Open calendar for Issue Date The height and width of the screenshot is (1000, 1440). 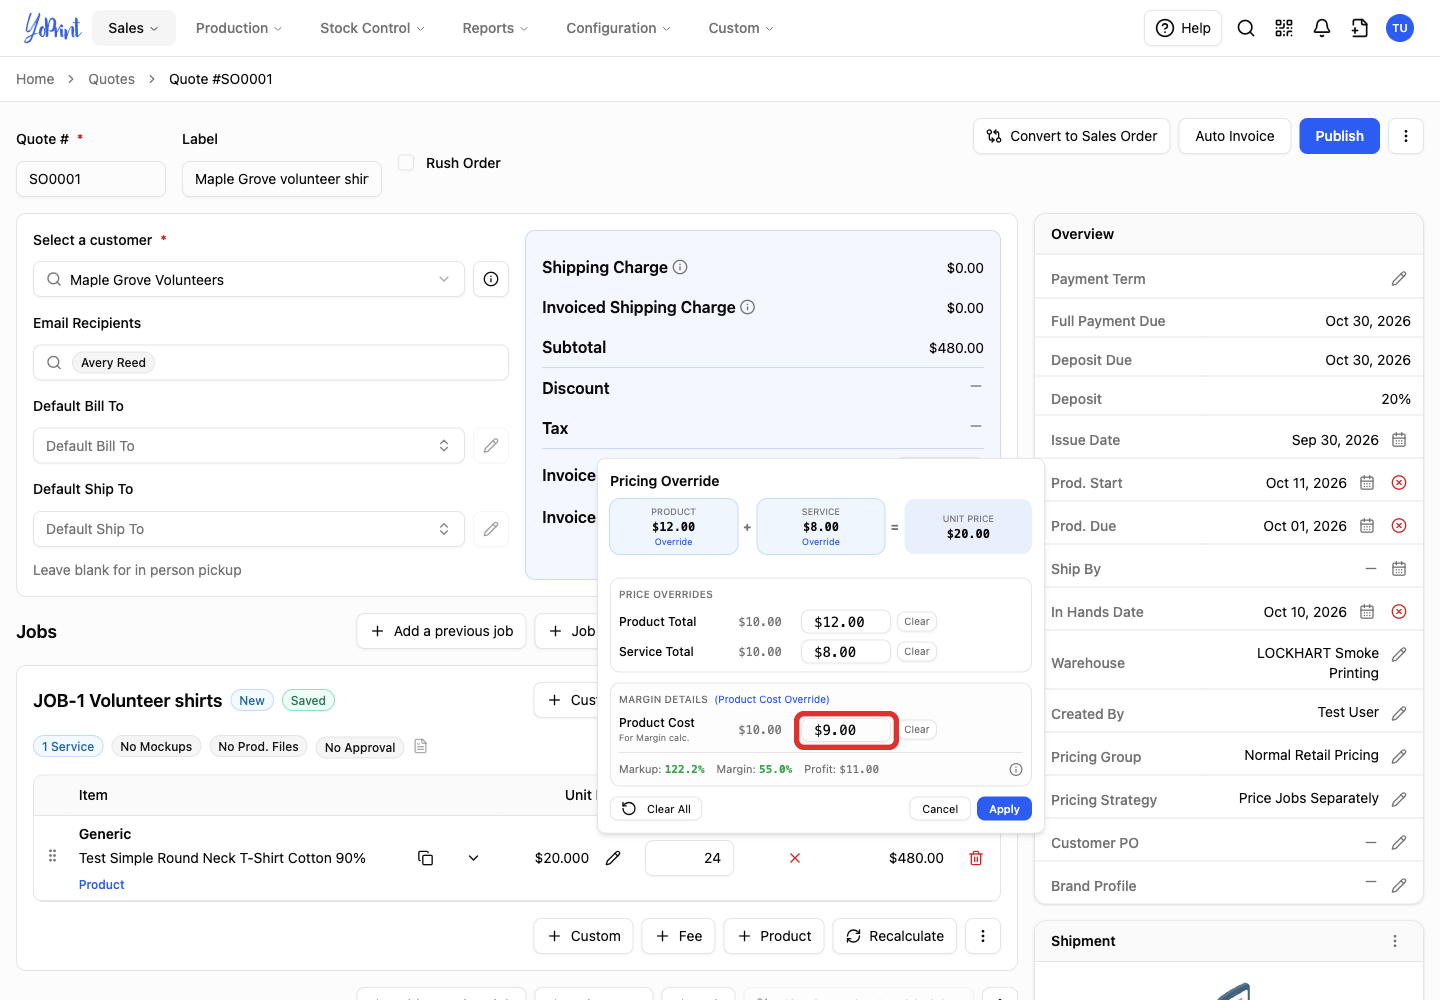[x=1399, y=440]
